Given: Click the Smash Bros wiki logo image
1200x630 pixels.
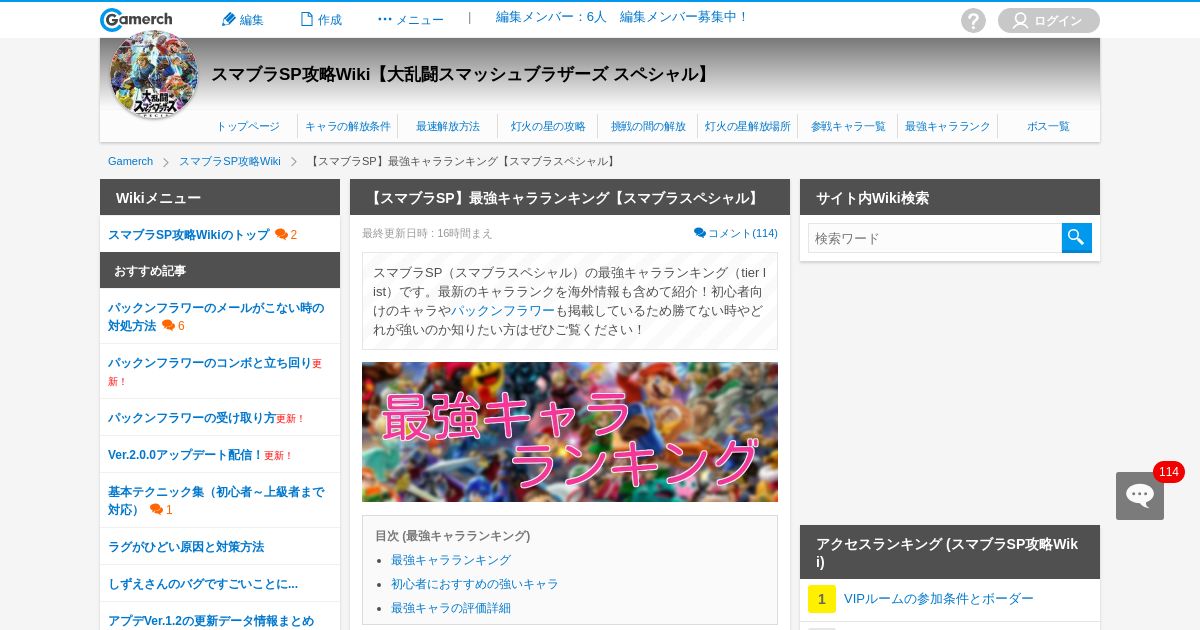Looking at the screenshot, I should pyautogui.click(x=154, y=75).
